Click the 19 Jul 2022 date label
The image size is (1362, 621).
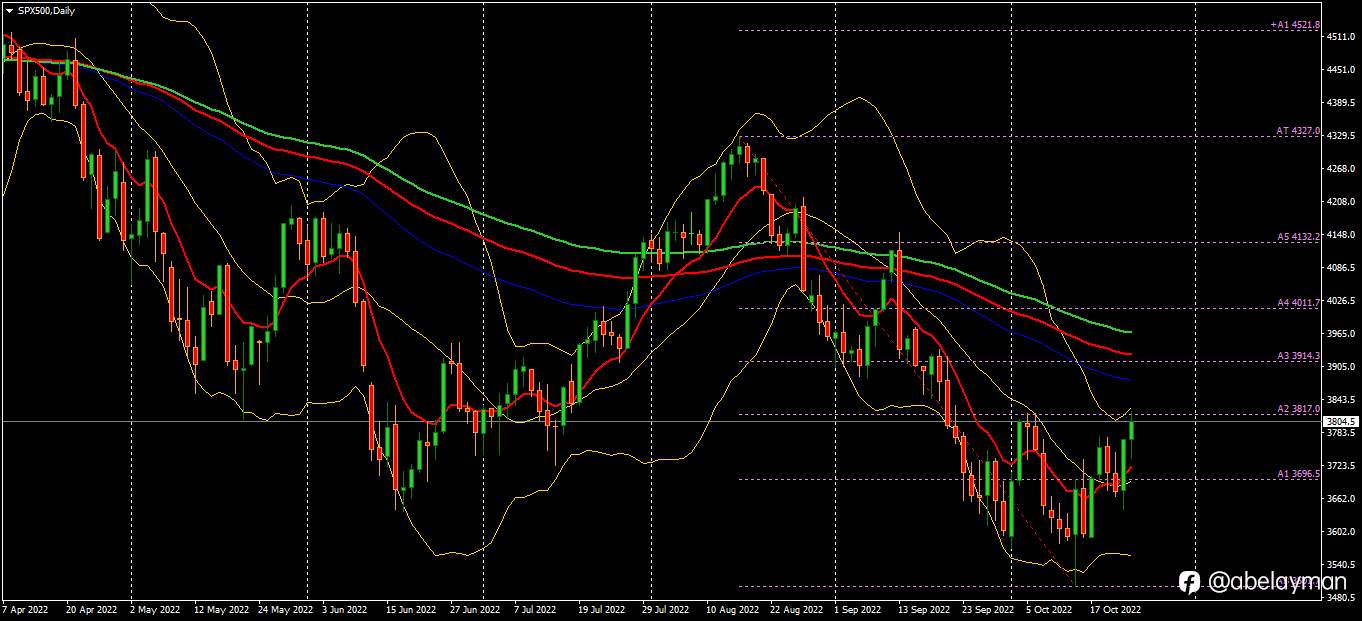coord(602,608)
